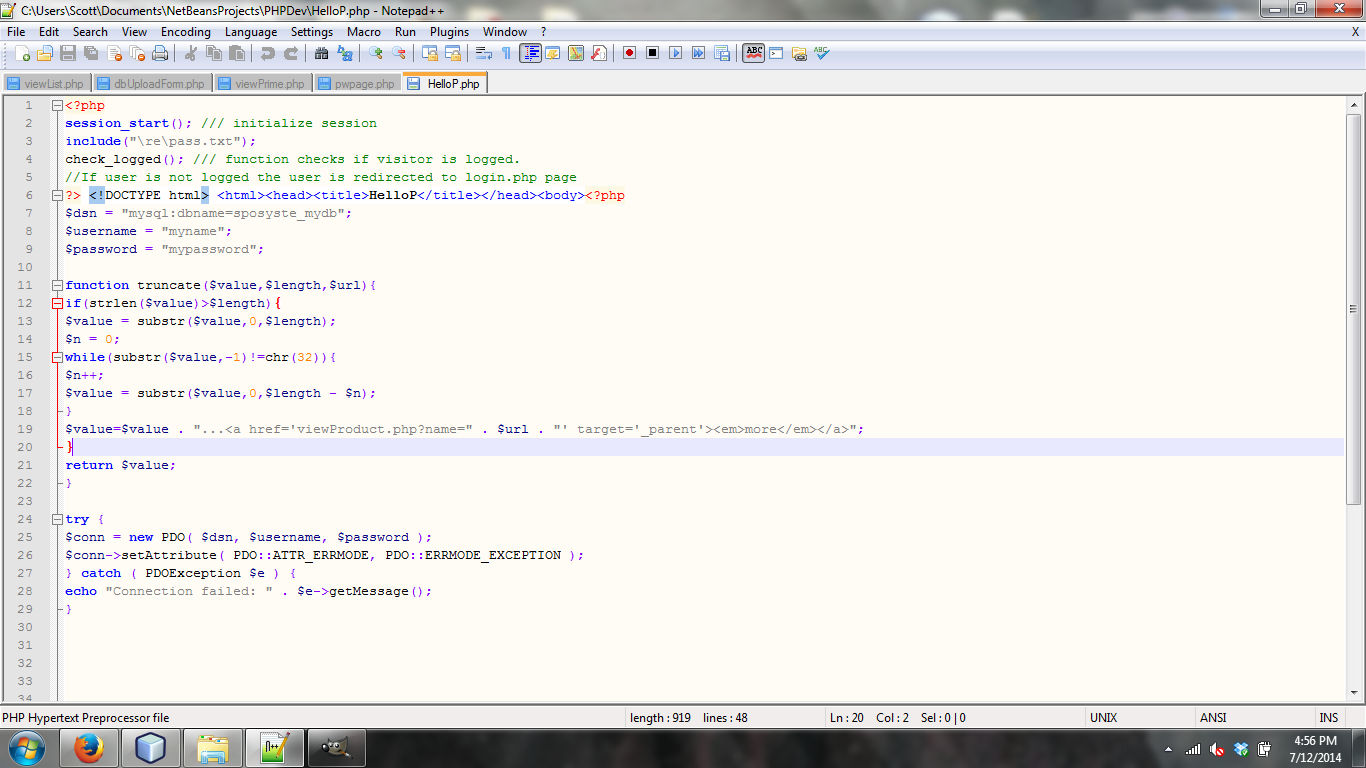The height and width of the screenshot is (768, 1366).
Task: Show the Document Map panel icon
Action: click(x=576, y=53)
